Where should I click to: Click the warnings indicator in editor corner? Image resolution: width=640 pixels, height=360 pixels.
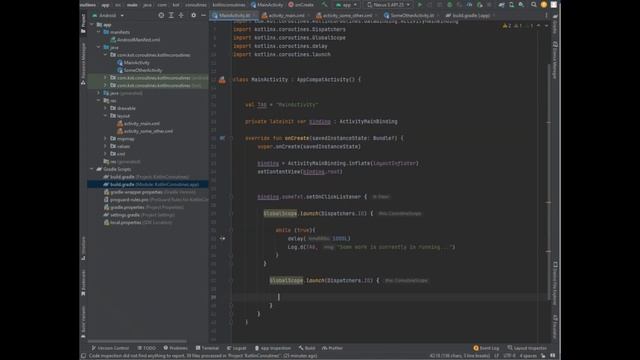click(517, 26)
